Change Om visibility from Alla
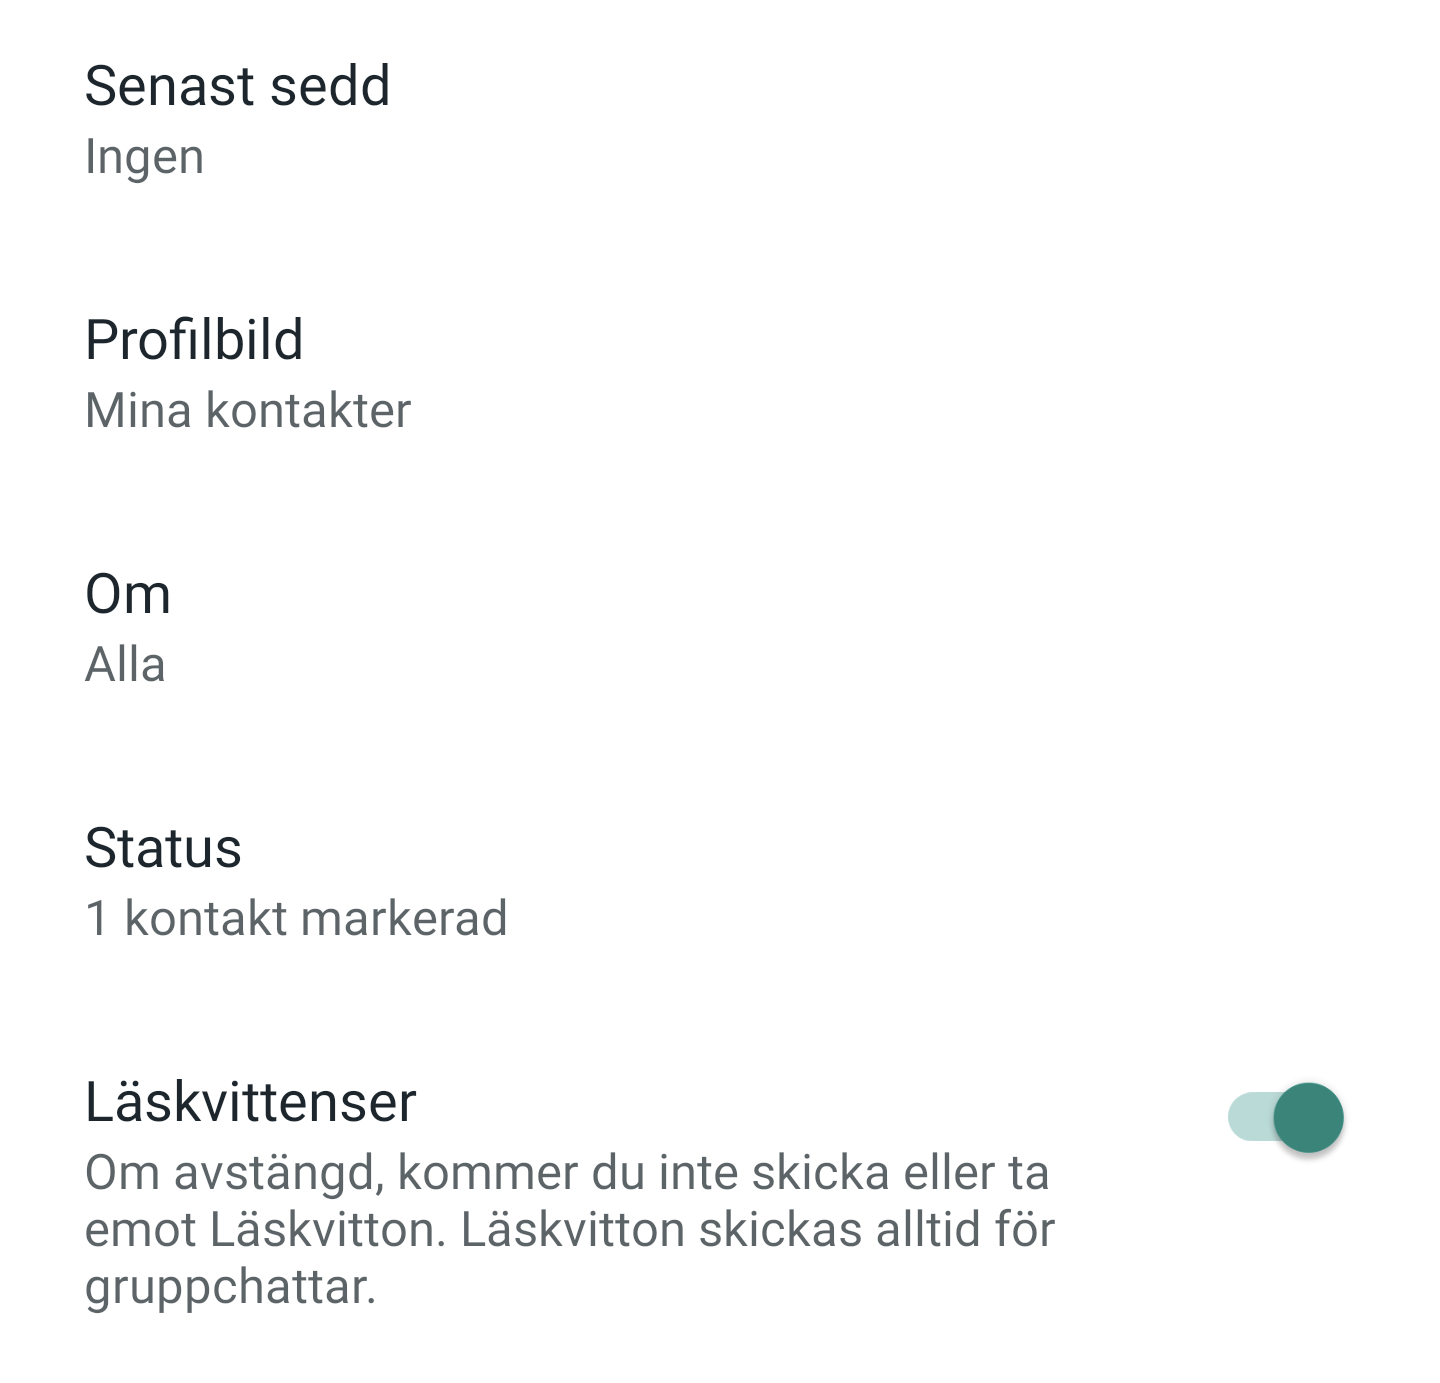This screenshot has height=1383, width=1440. 720,628
